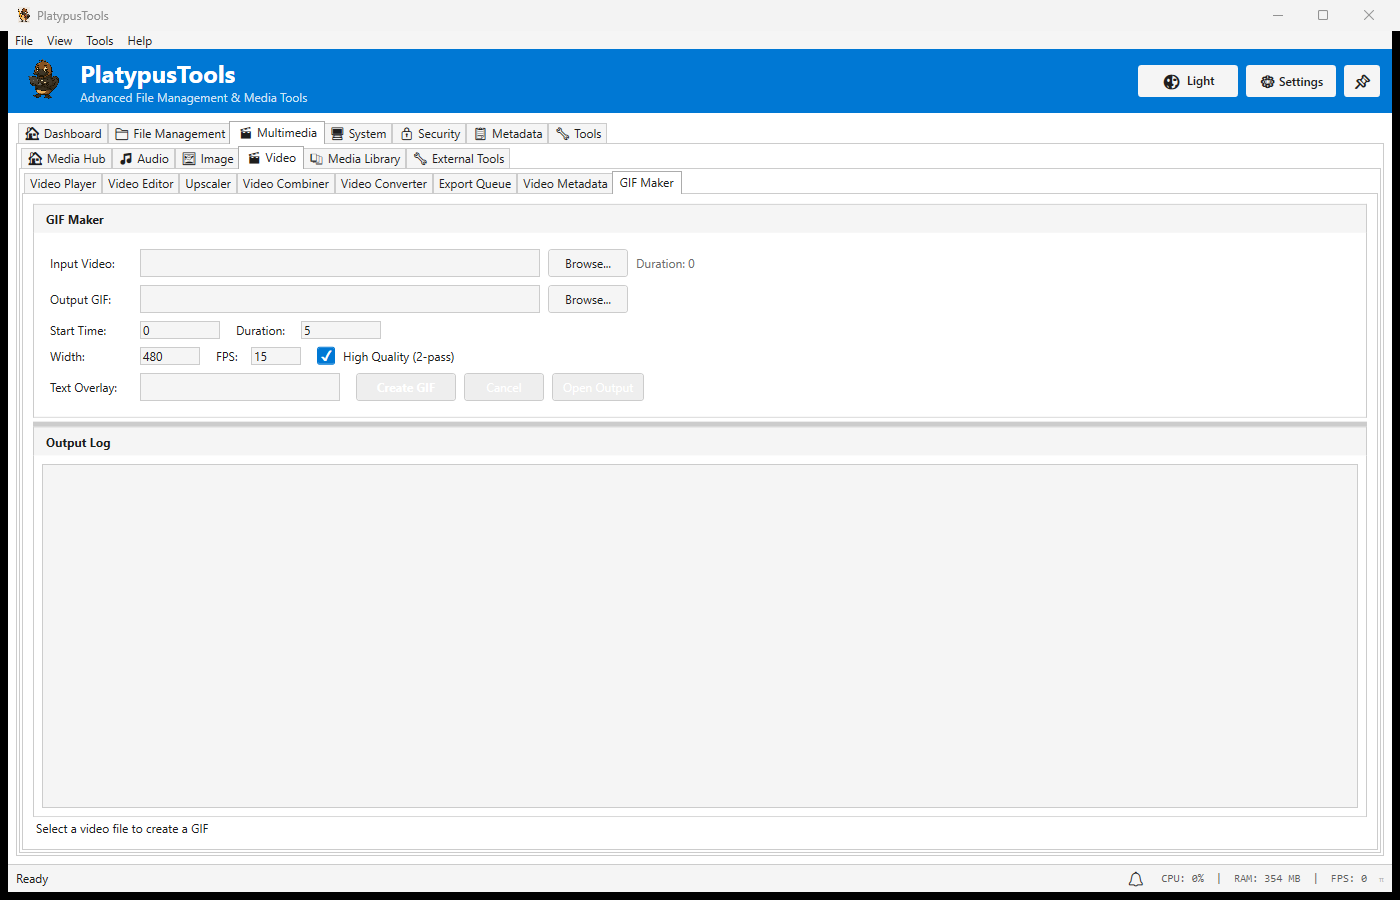Uncheck High Quality (2-pass) checkbox
Screen dimensions: 1400x900
326,356
